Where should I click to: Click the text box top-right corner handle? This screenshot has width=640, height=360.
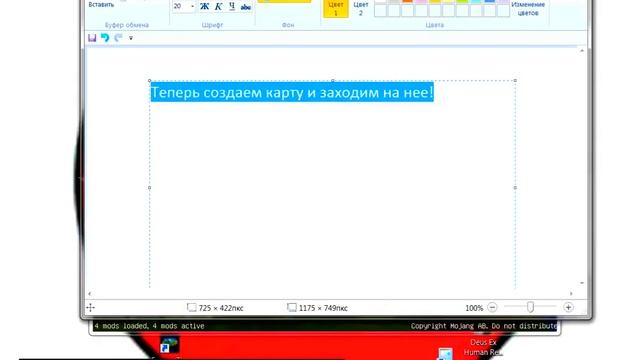(x=515, y=81)
